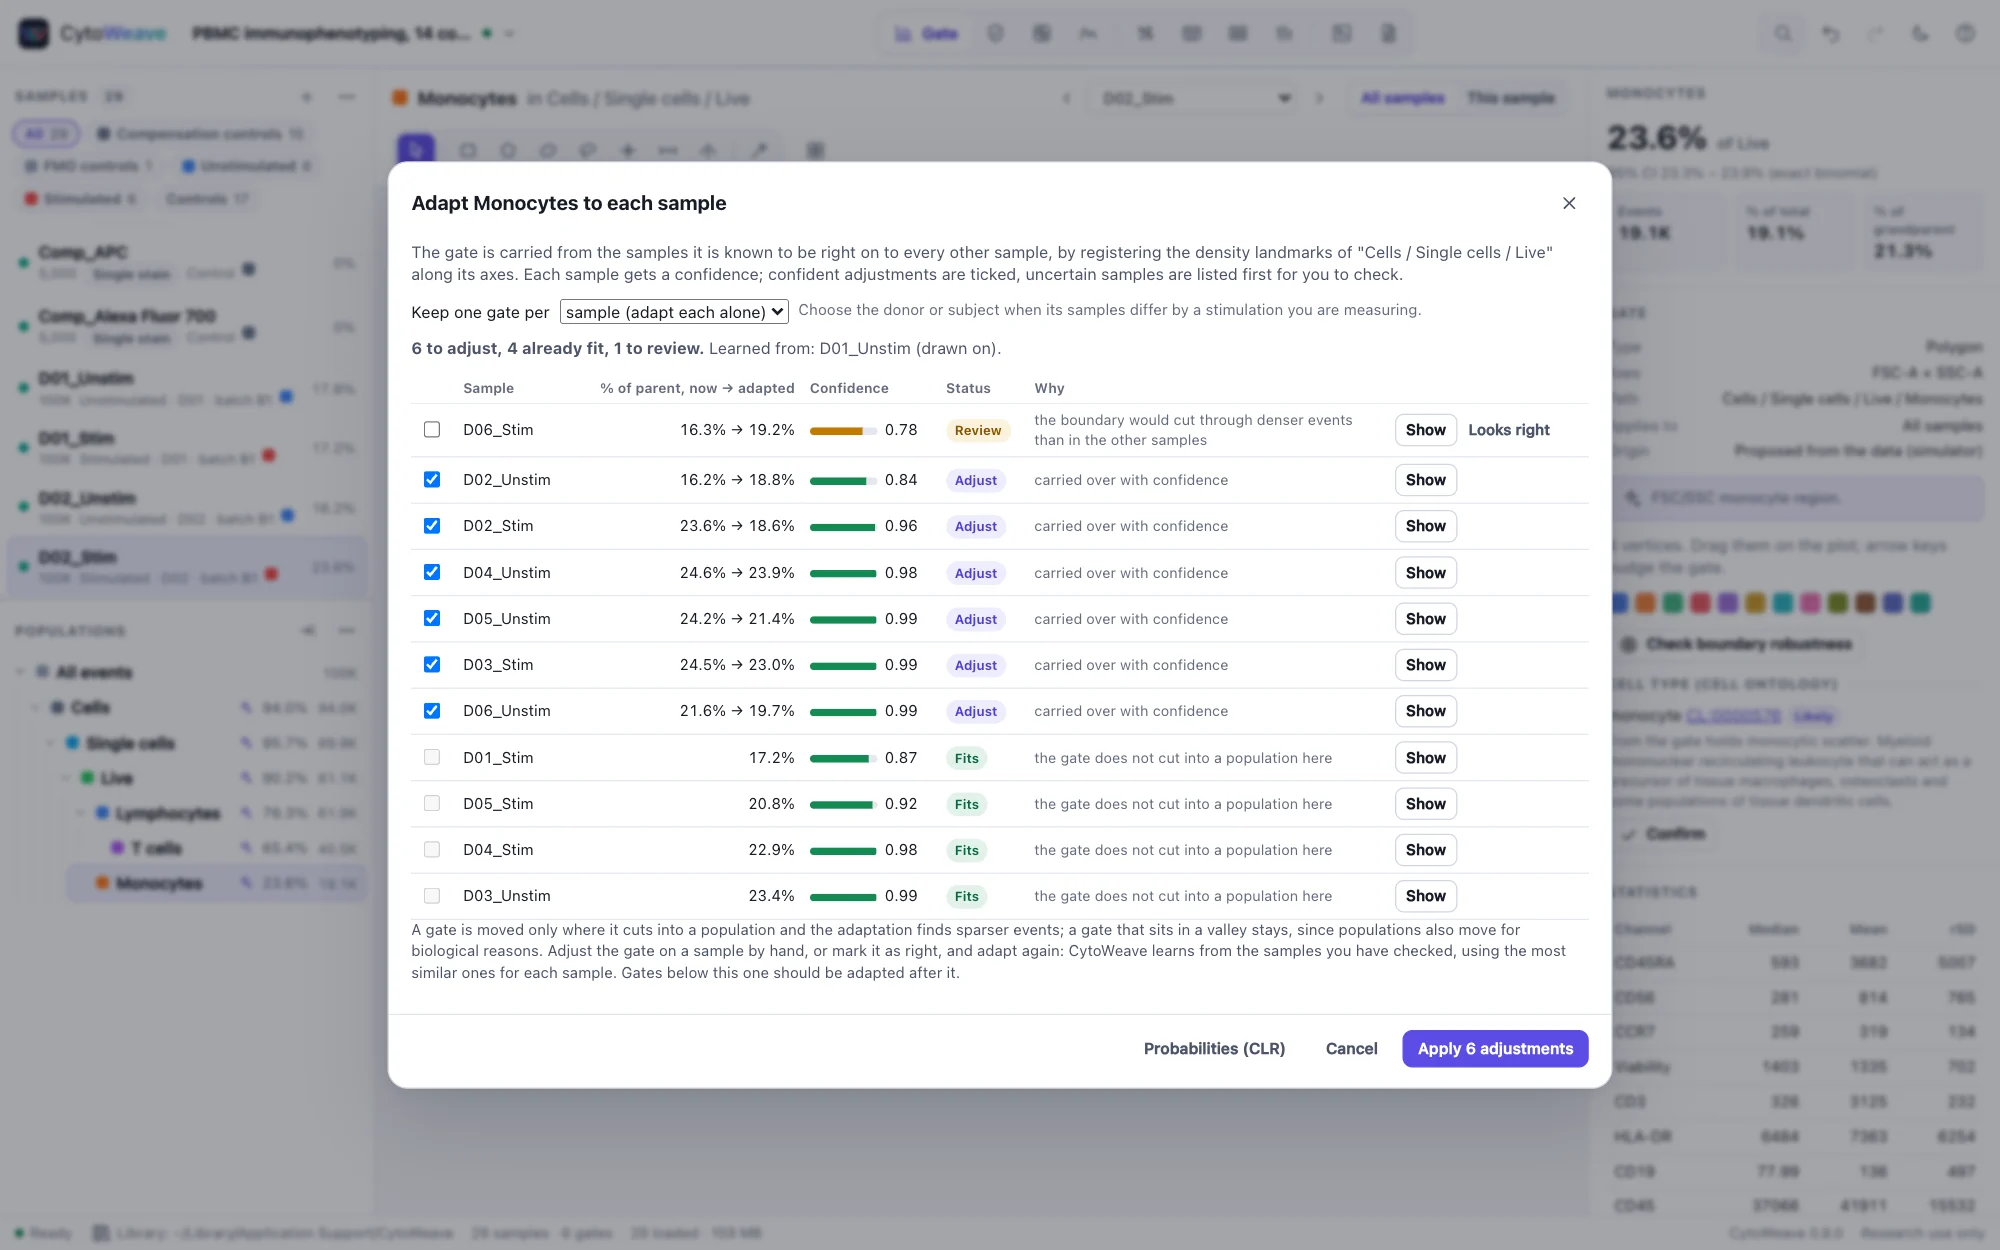Viewport: 2000px width, 1250px height.
Task: Select the 'All samples' tab
Action: pyautogui.click(x=1402, y=98)
